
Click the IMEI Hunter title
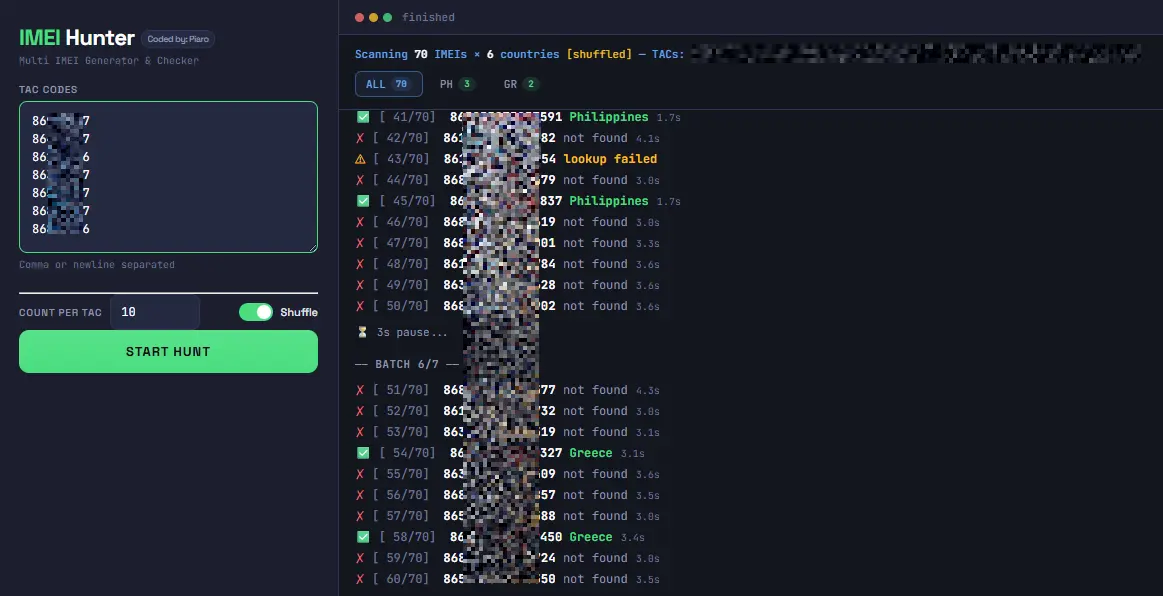pyautogui.click(x=77, y=38)
